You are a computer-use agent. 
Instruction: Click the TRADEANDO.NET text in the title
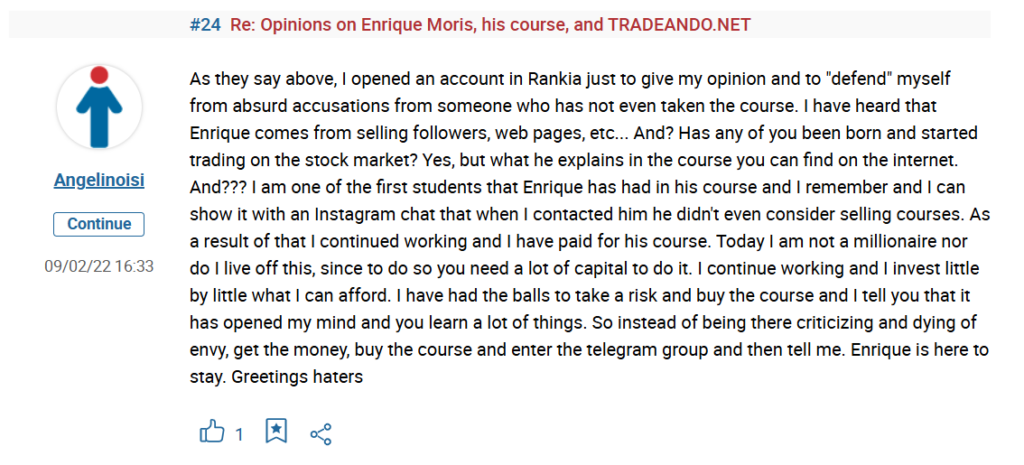pyautogui.click(x=679, y=25)
